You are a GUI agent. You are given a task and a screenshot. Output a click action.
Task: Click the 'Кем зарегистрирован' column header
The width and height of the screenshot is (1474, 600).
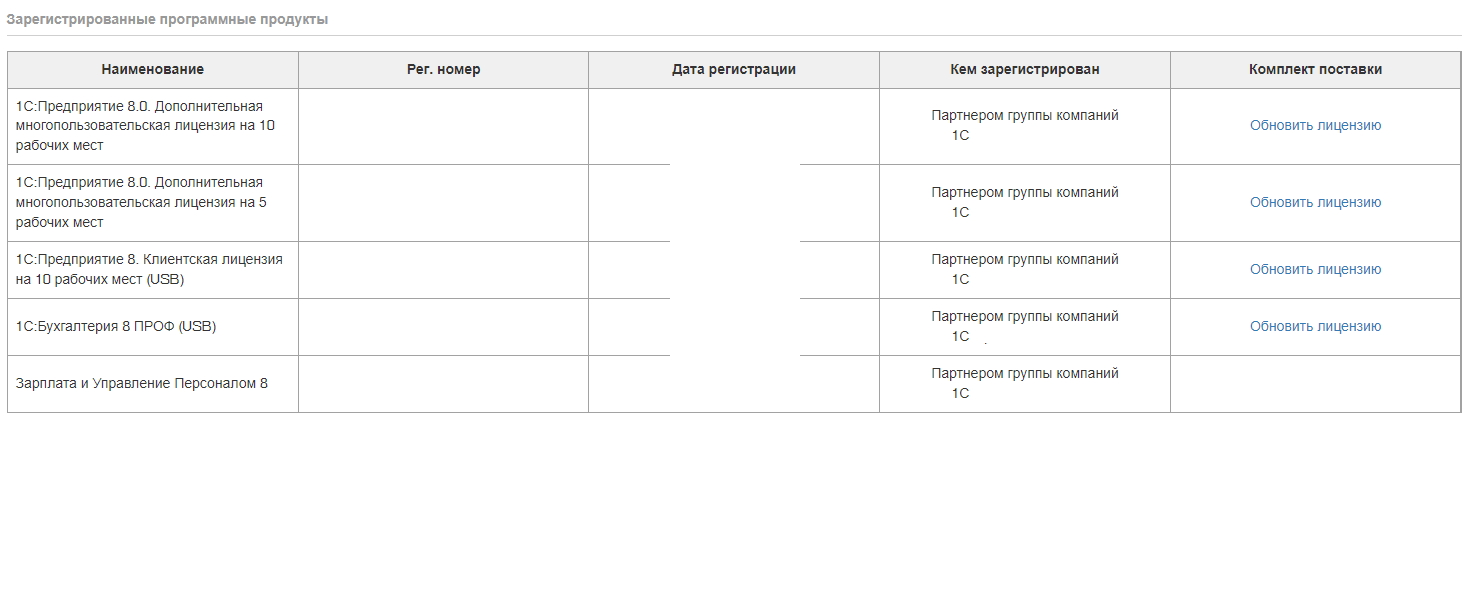coord(1025,70)
